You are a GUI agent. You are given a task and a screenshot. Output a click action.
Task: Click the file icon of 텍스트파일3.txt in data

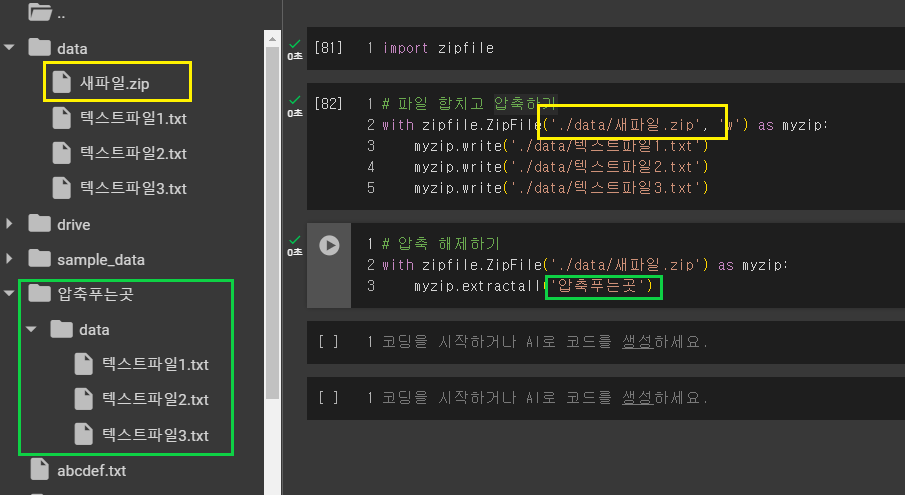tap(61, 188)
